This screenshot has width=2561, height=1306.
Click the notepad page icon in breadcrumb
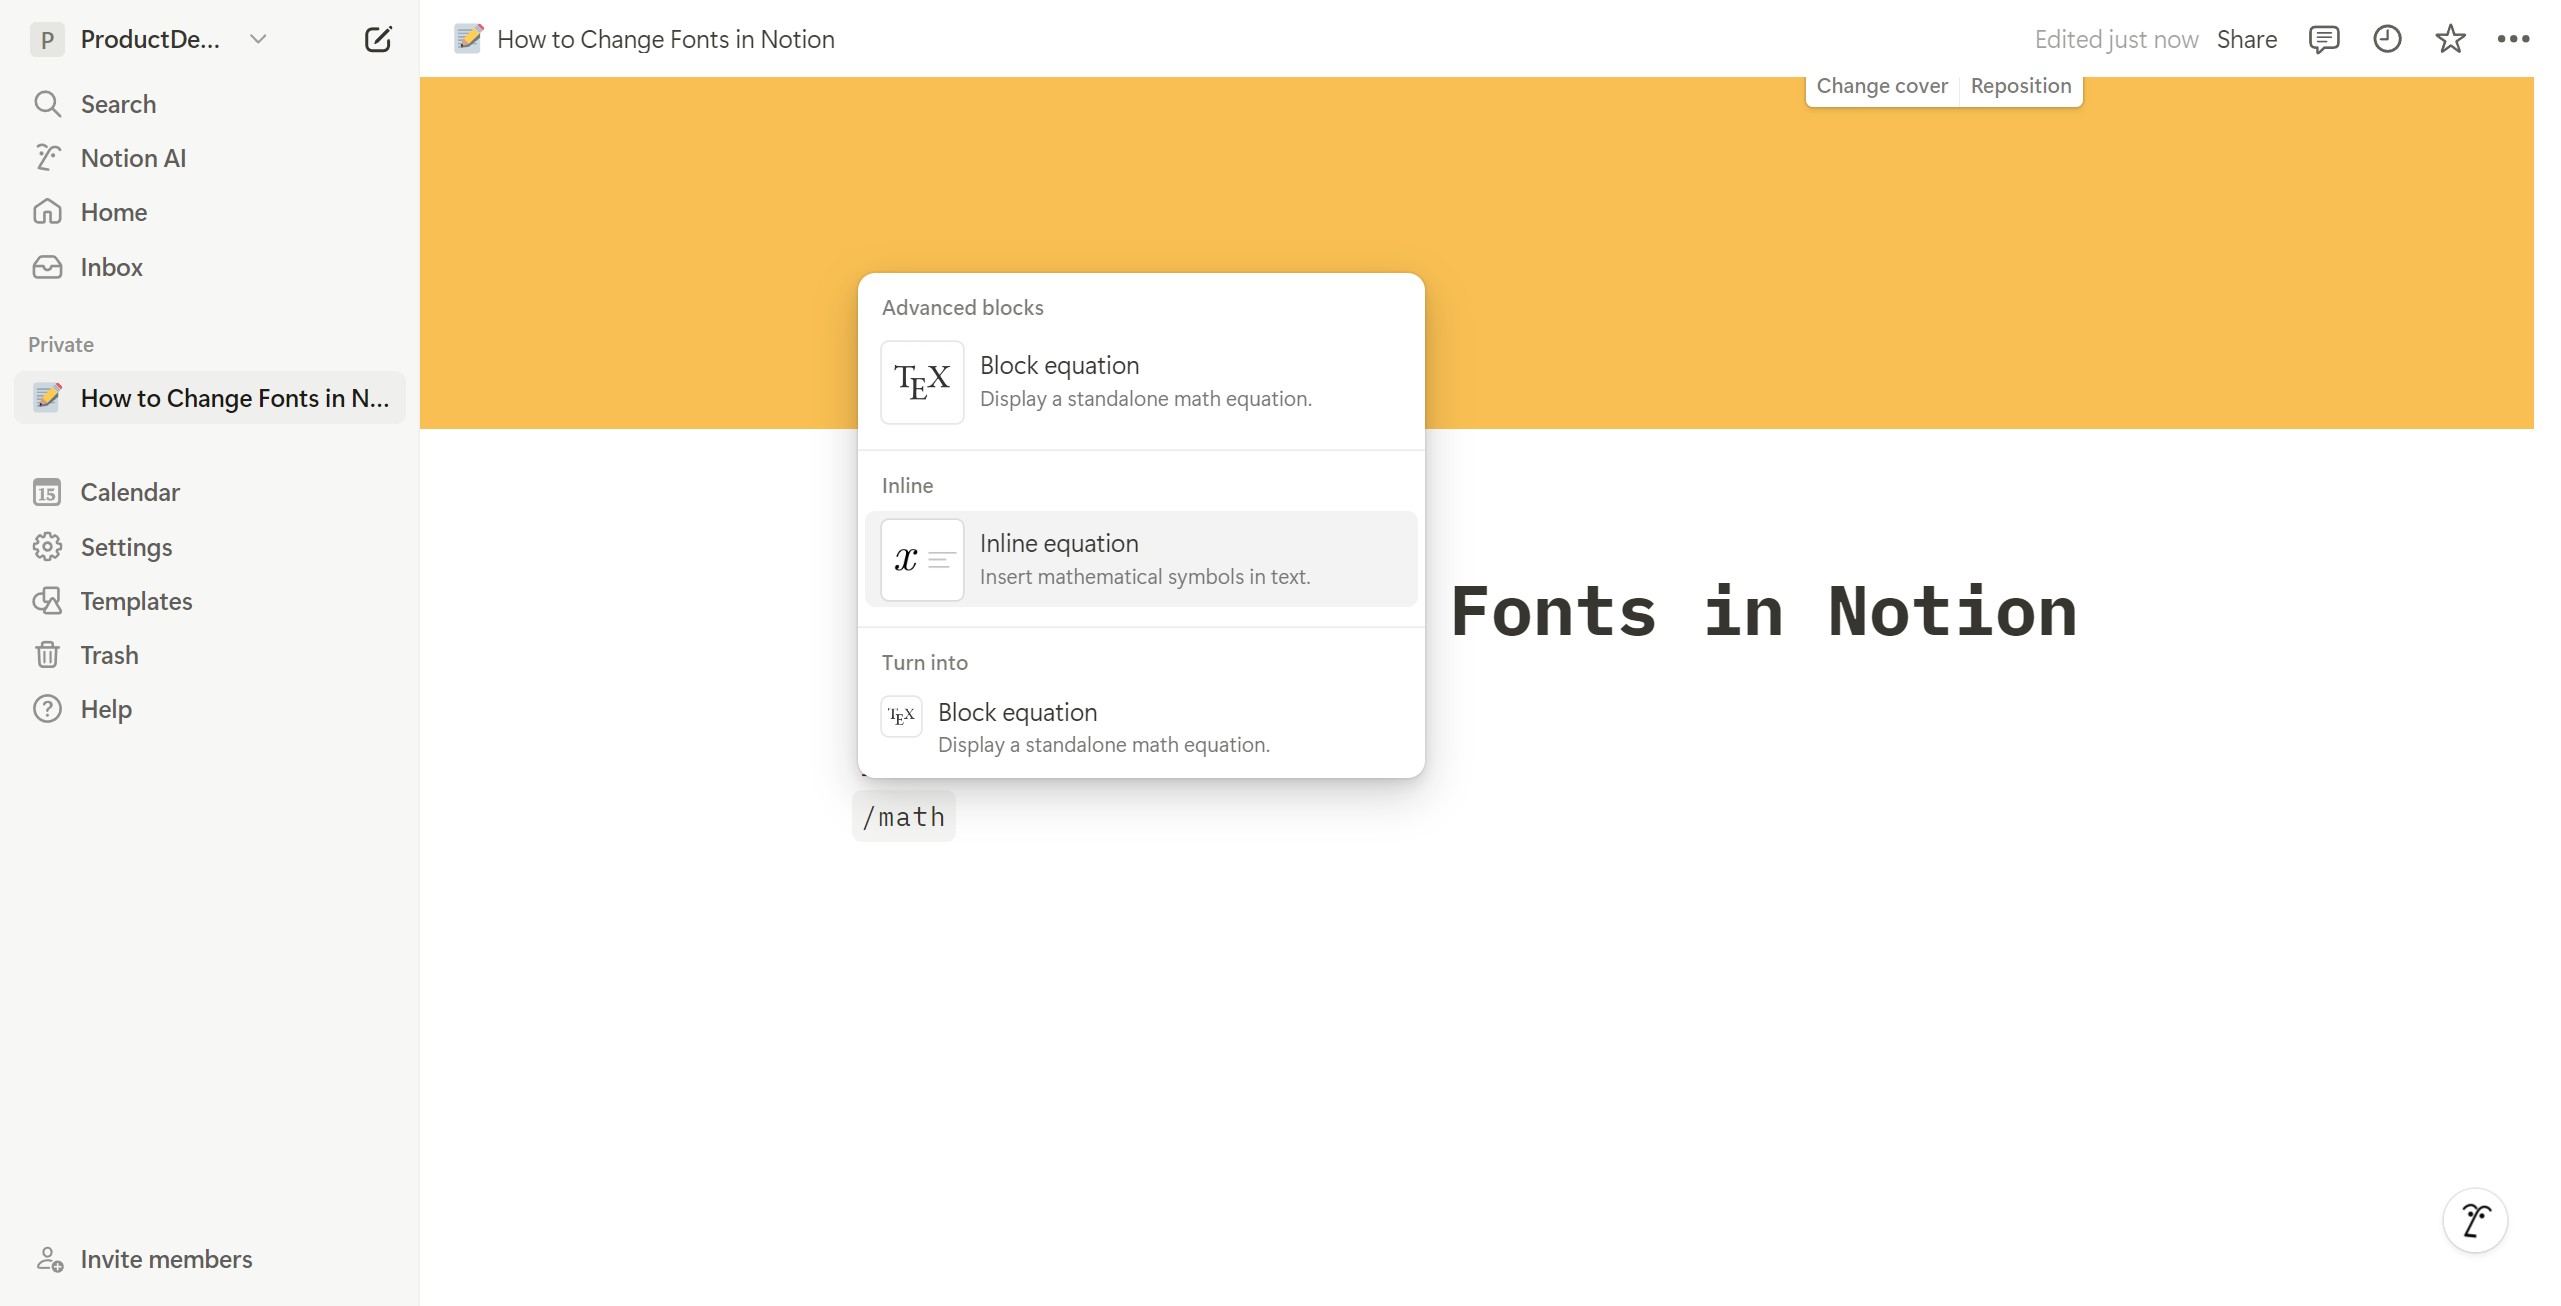468,39
